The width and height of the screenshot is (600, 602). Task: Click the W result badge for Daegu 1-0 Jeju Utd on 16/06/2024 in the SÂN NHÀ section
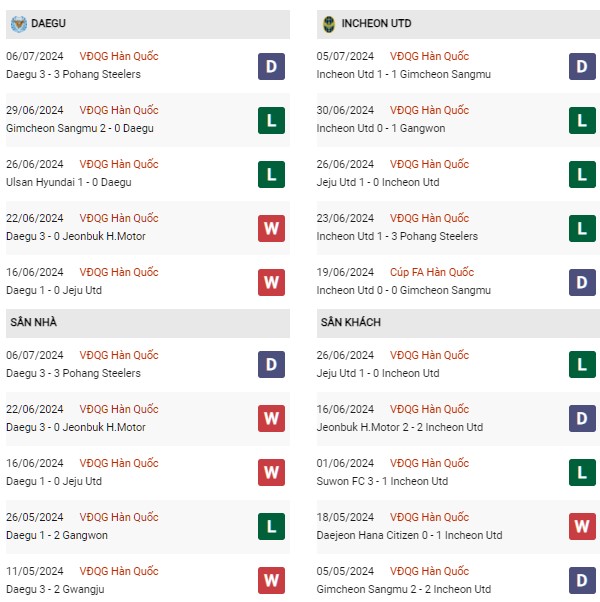click(271, 473)
